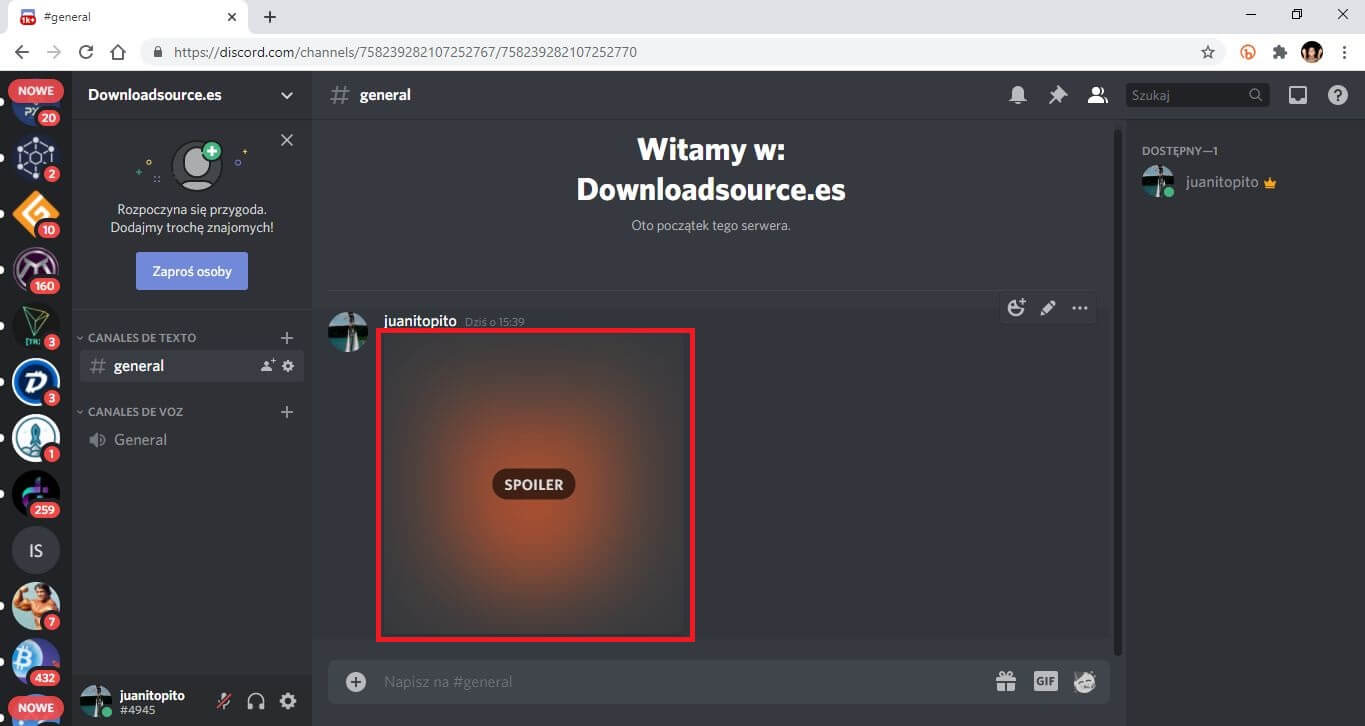Open the GIF picker
The height and width of the screenshot is (726, 1365).
[1045, 682]
